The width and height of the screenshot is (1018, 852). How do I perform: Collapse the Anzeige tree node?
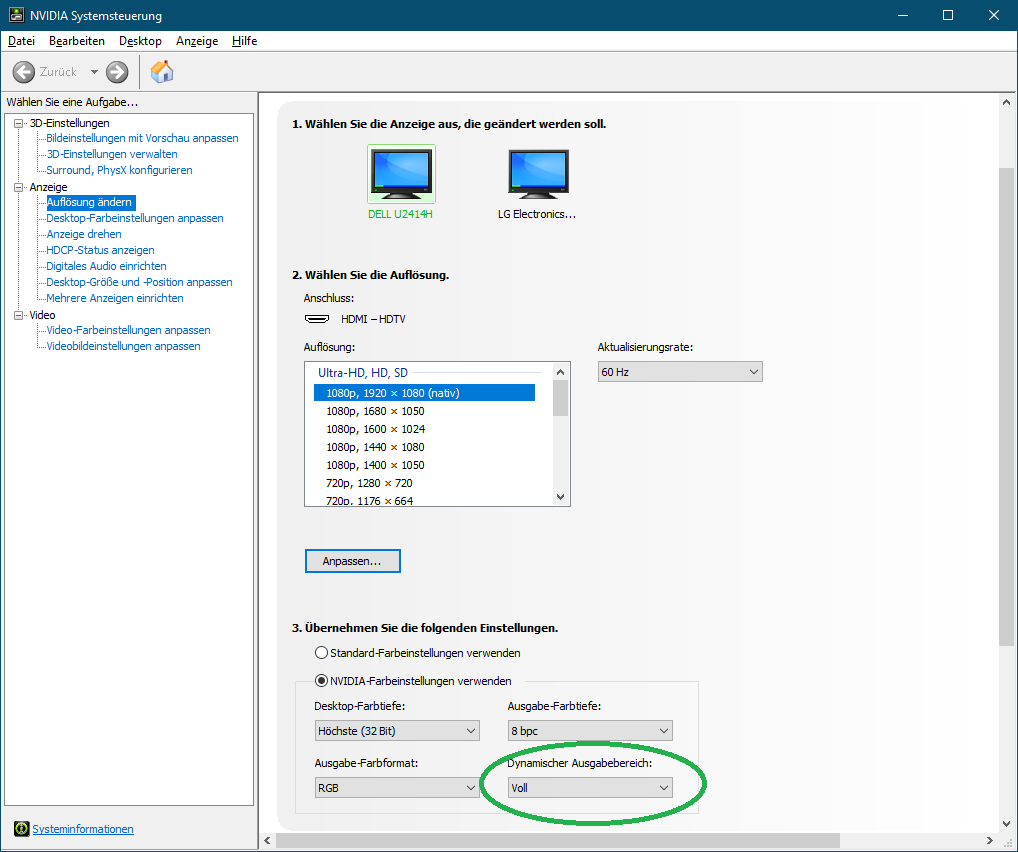19,187
